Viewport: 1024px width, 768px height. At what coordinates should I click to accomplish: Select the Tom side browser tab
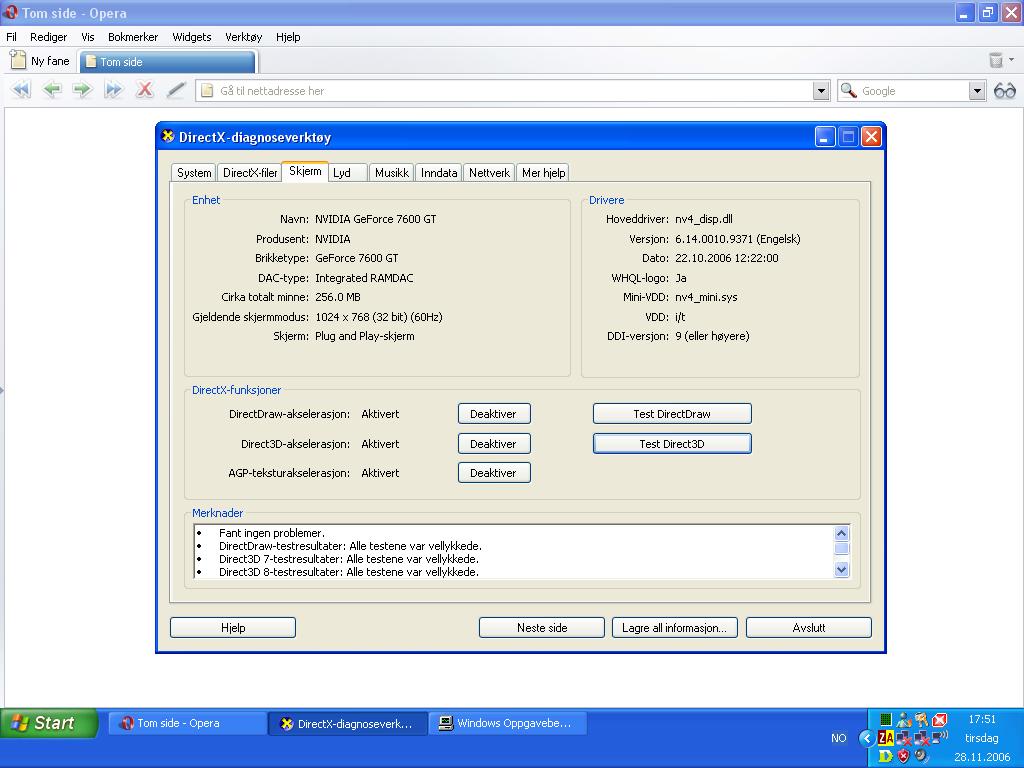167,62
